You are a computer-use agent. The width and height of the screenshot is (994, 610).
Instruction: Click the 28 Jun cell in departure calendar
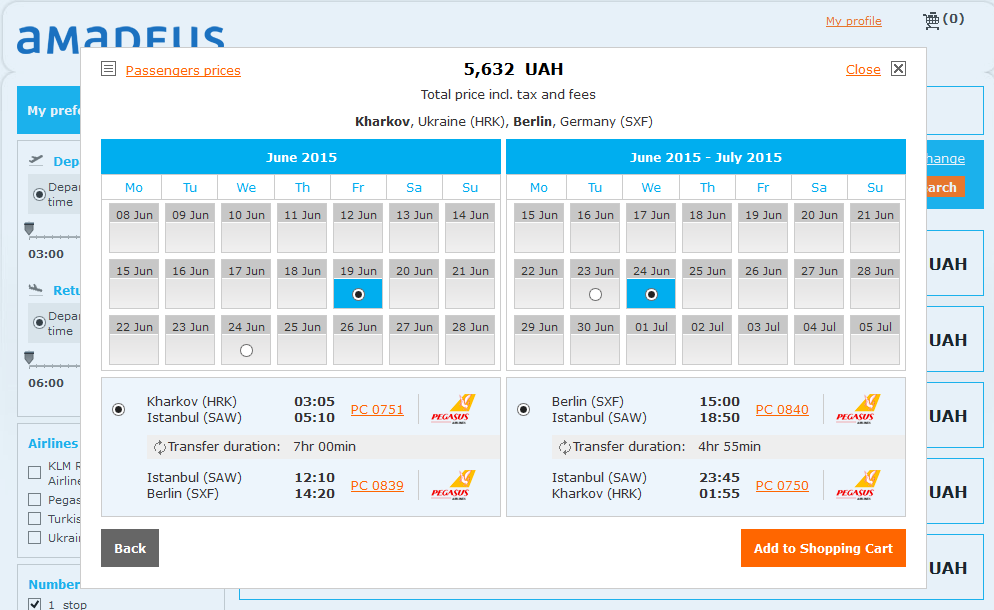(x=470, y=339)
